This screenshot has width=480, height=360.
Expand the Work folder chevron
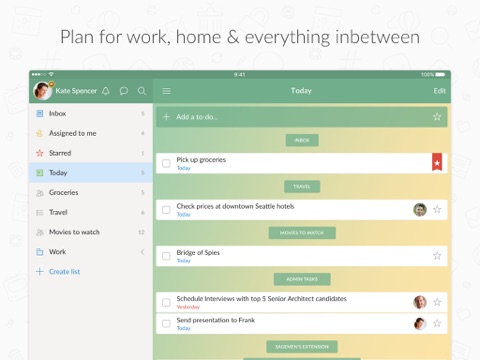coord(142,252)
